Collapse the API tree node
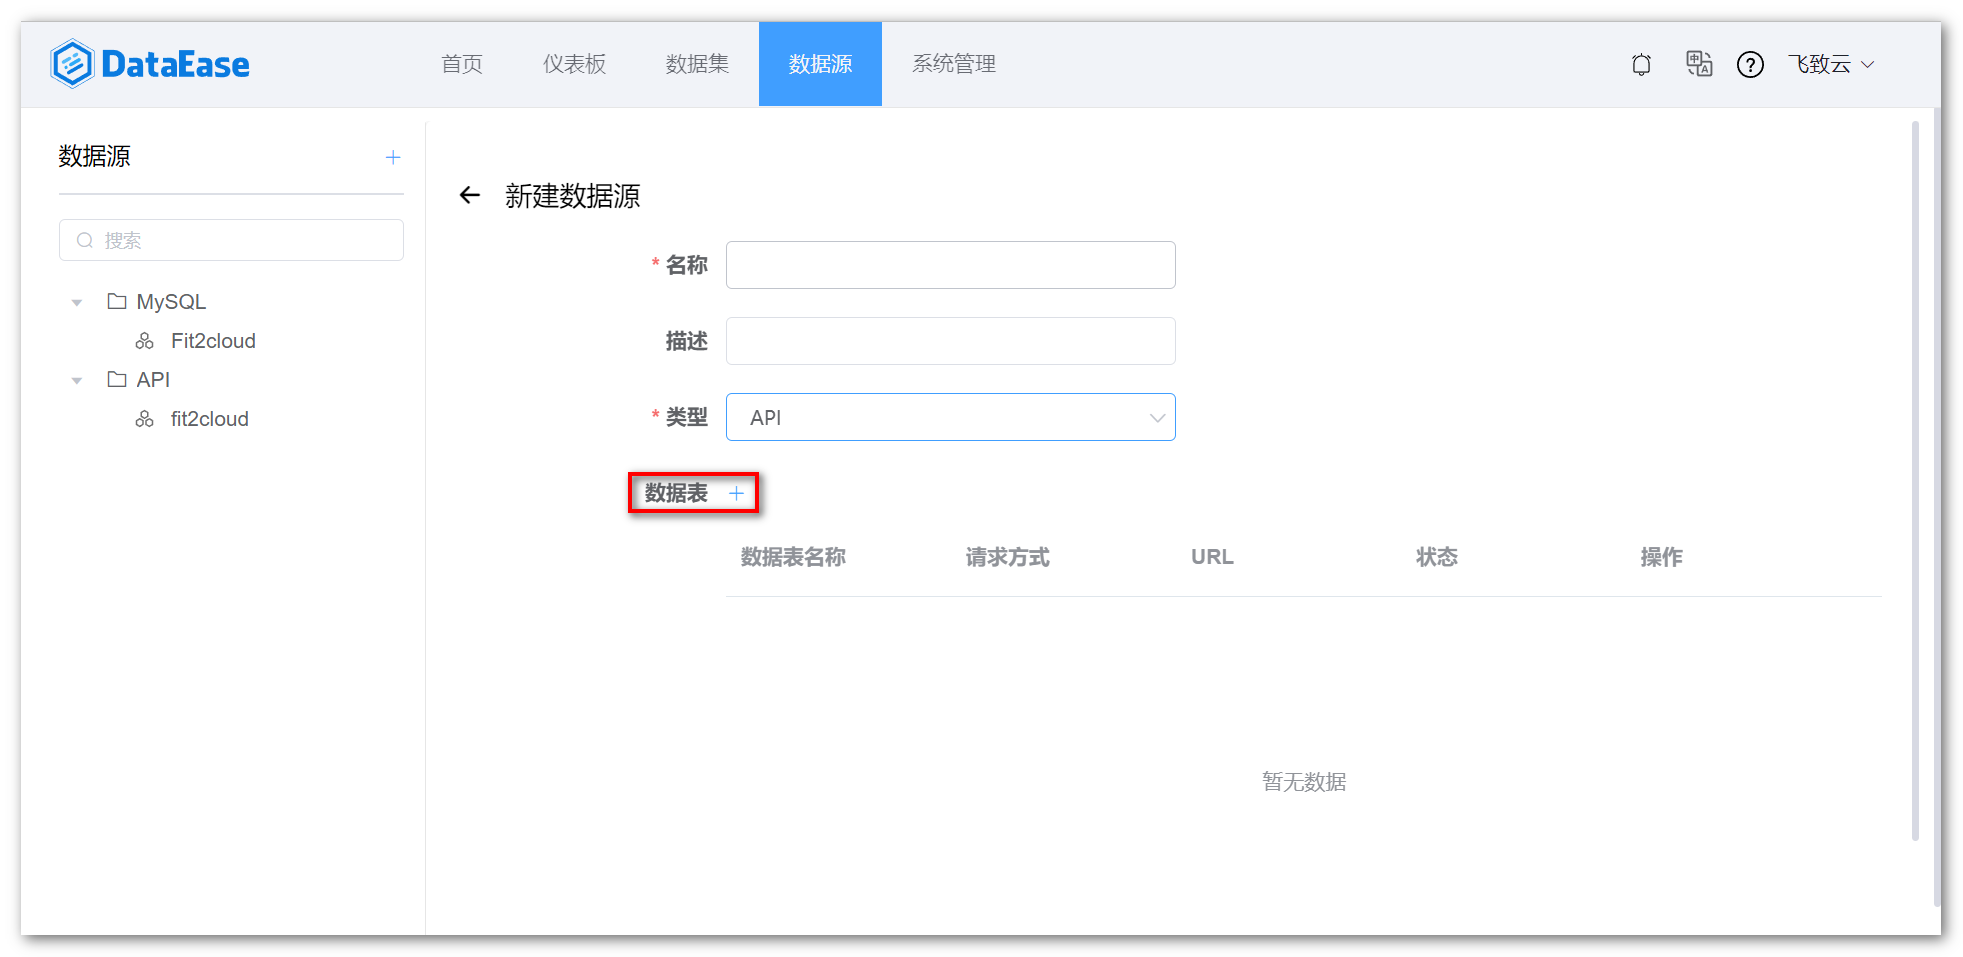The height and width of the screenshot is (957, 1963). (x=77, y=379)
